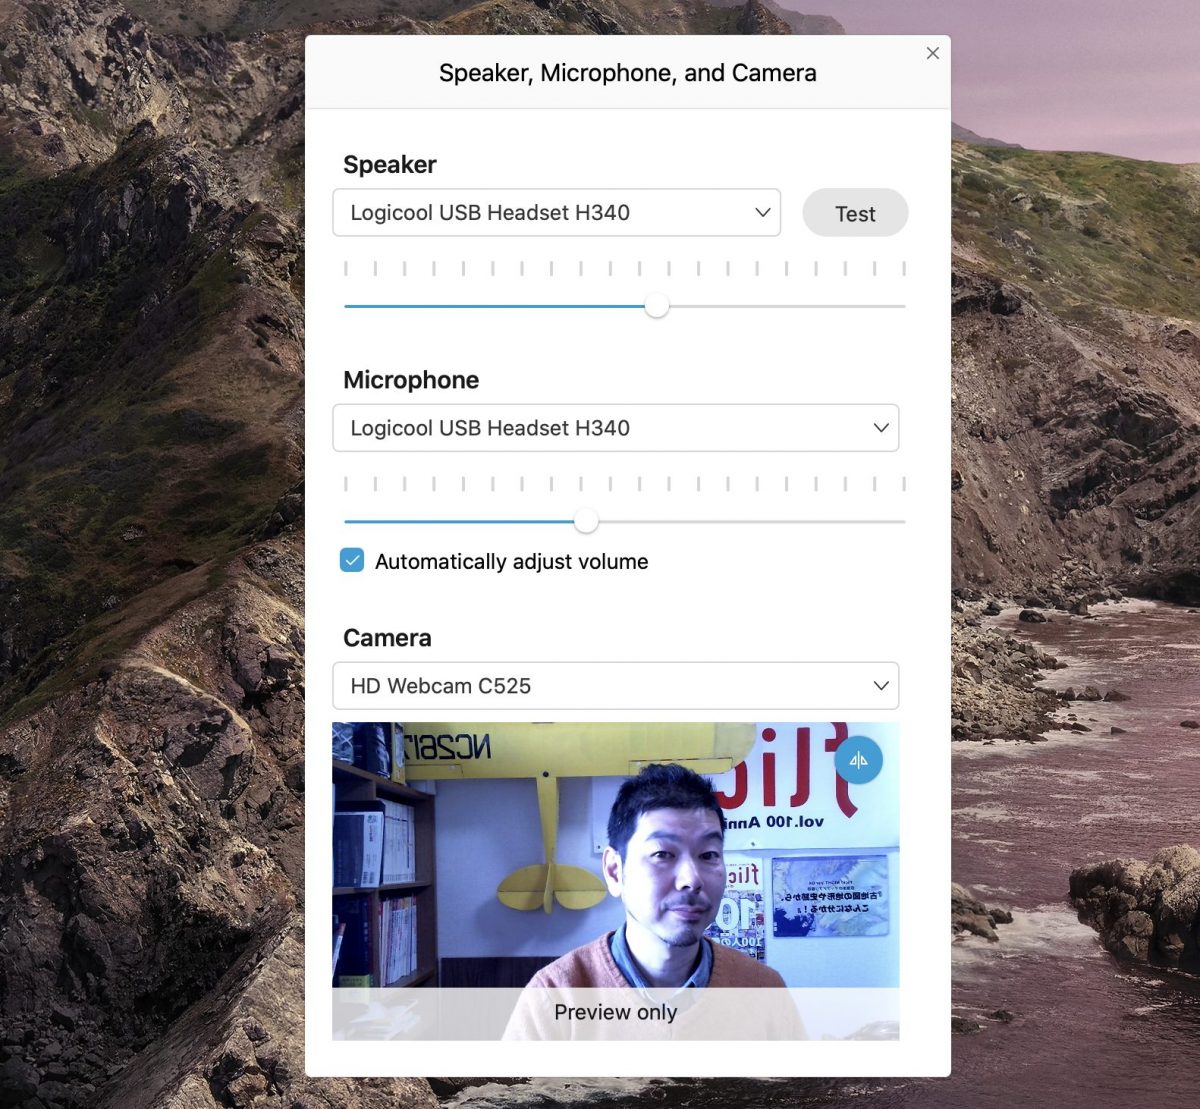Open Microphone device list showing Logicool USB Headset
The width and height of the screenshot is (1200, 1109).
[x=600, y=428]
